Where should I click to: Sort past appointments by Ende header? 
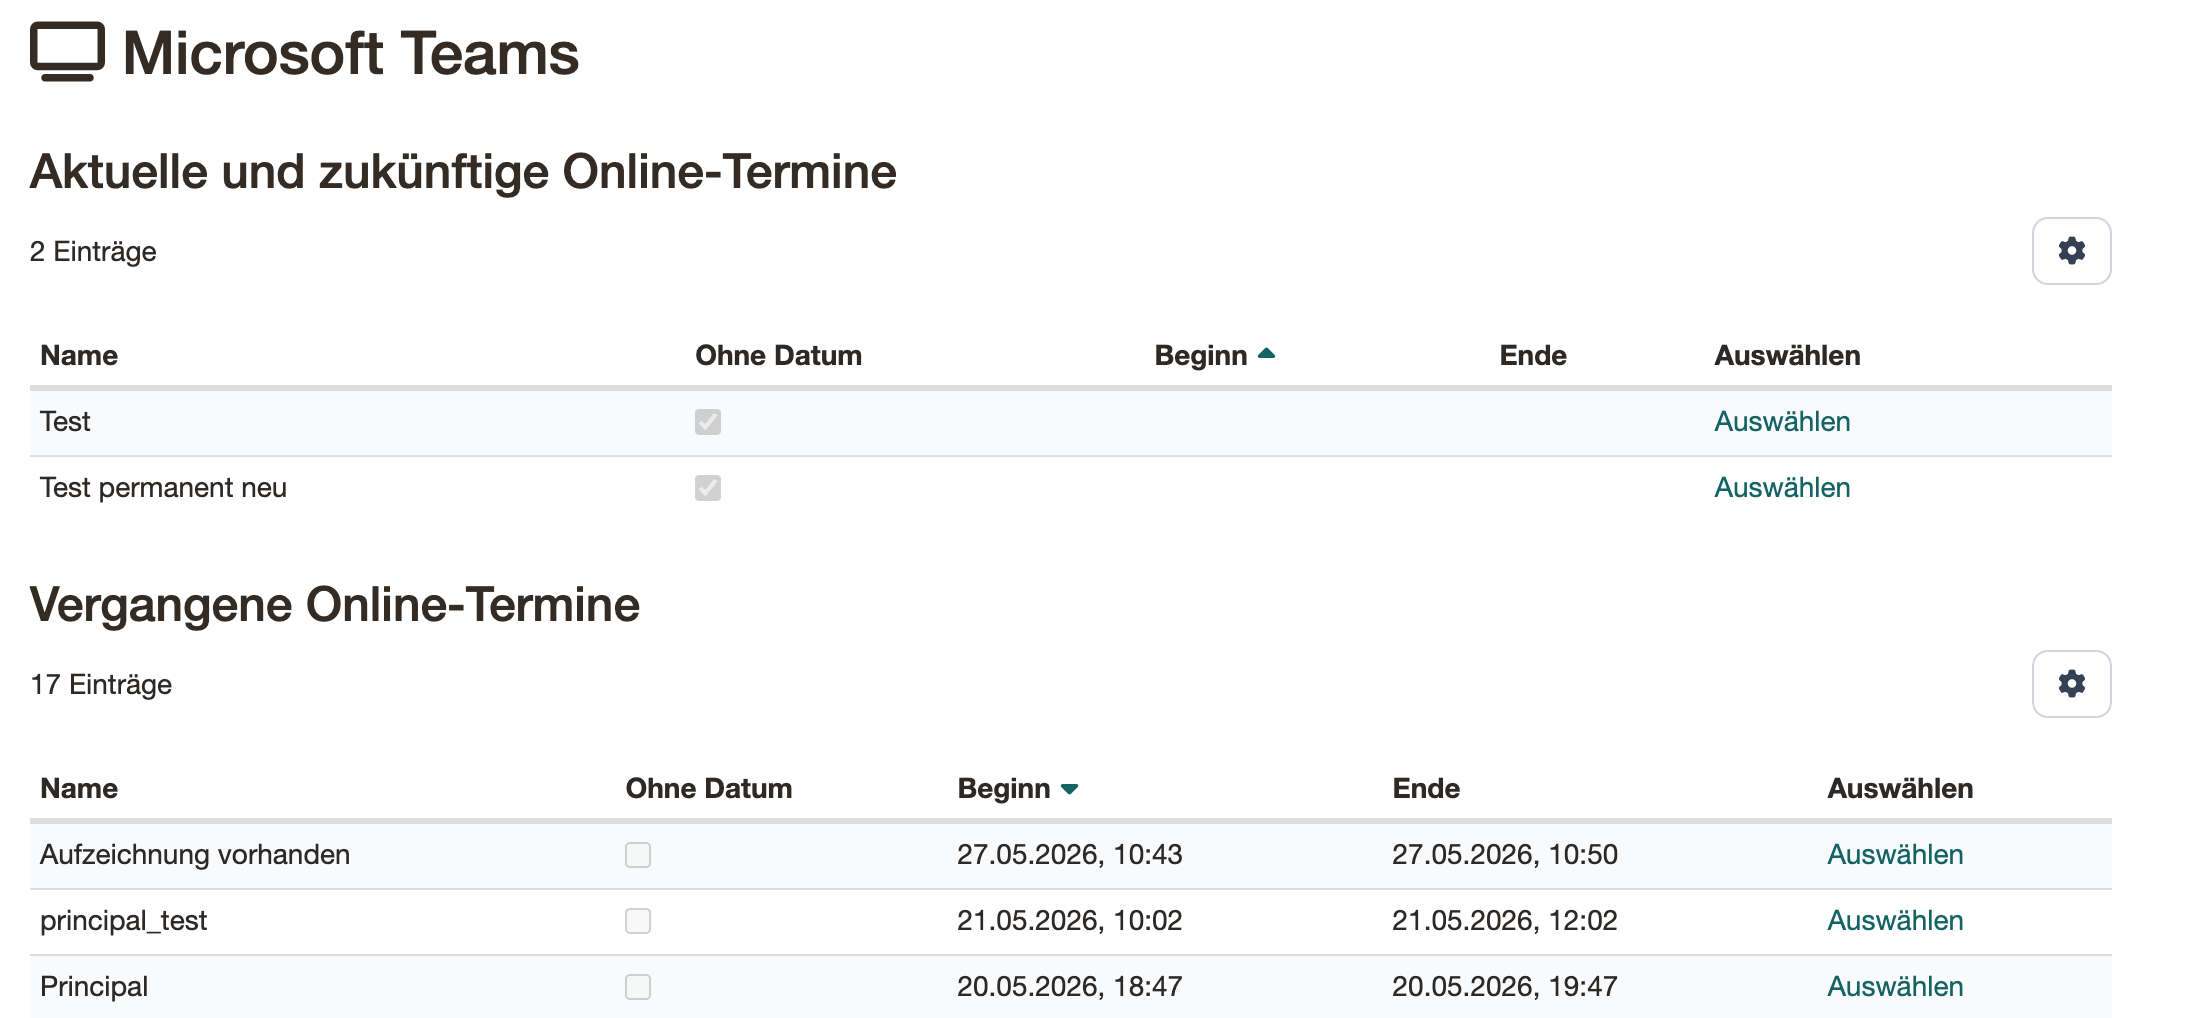(x=1426, y=789)
